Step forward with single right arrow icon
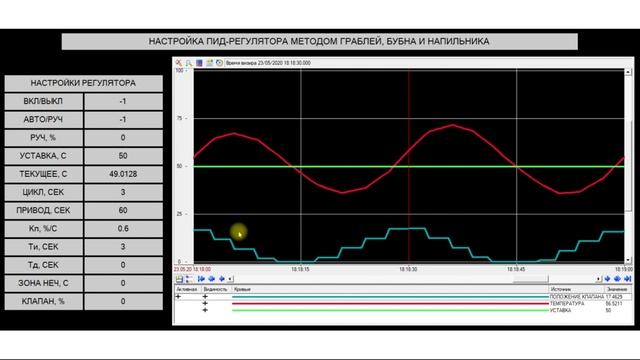Viewport: 640px width, 360px height. pos(607,279)
